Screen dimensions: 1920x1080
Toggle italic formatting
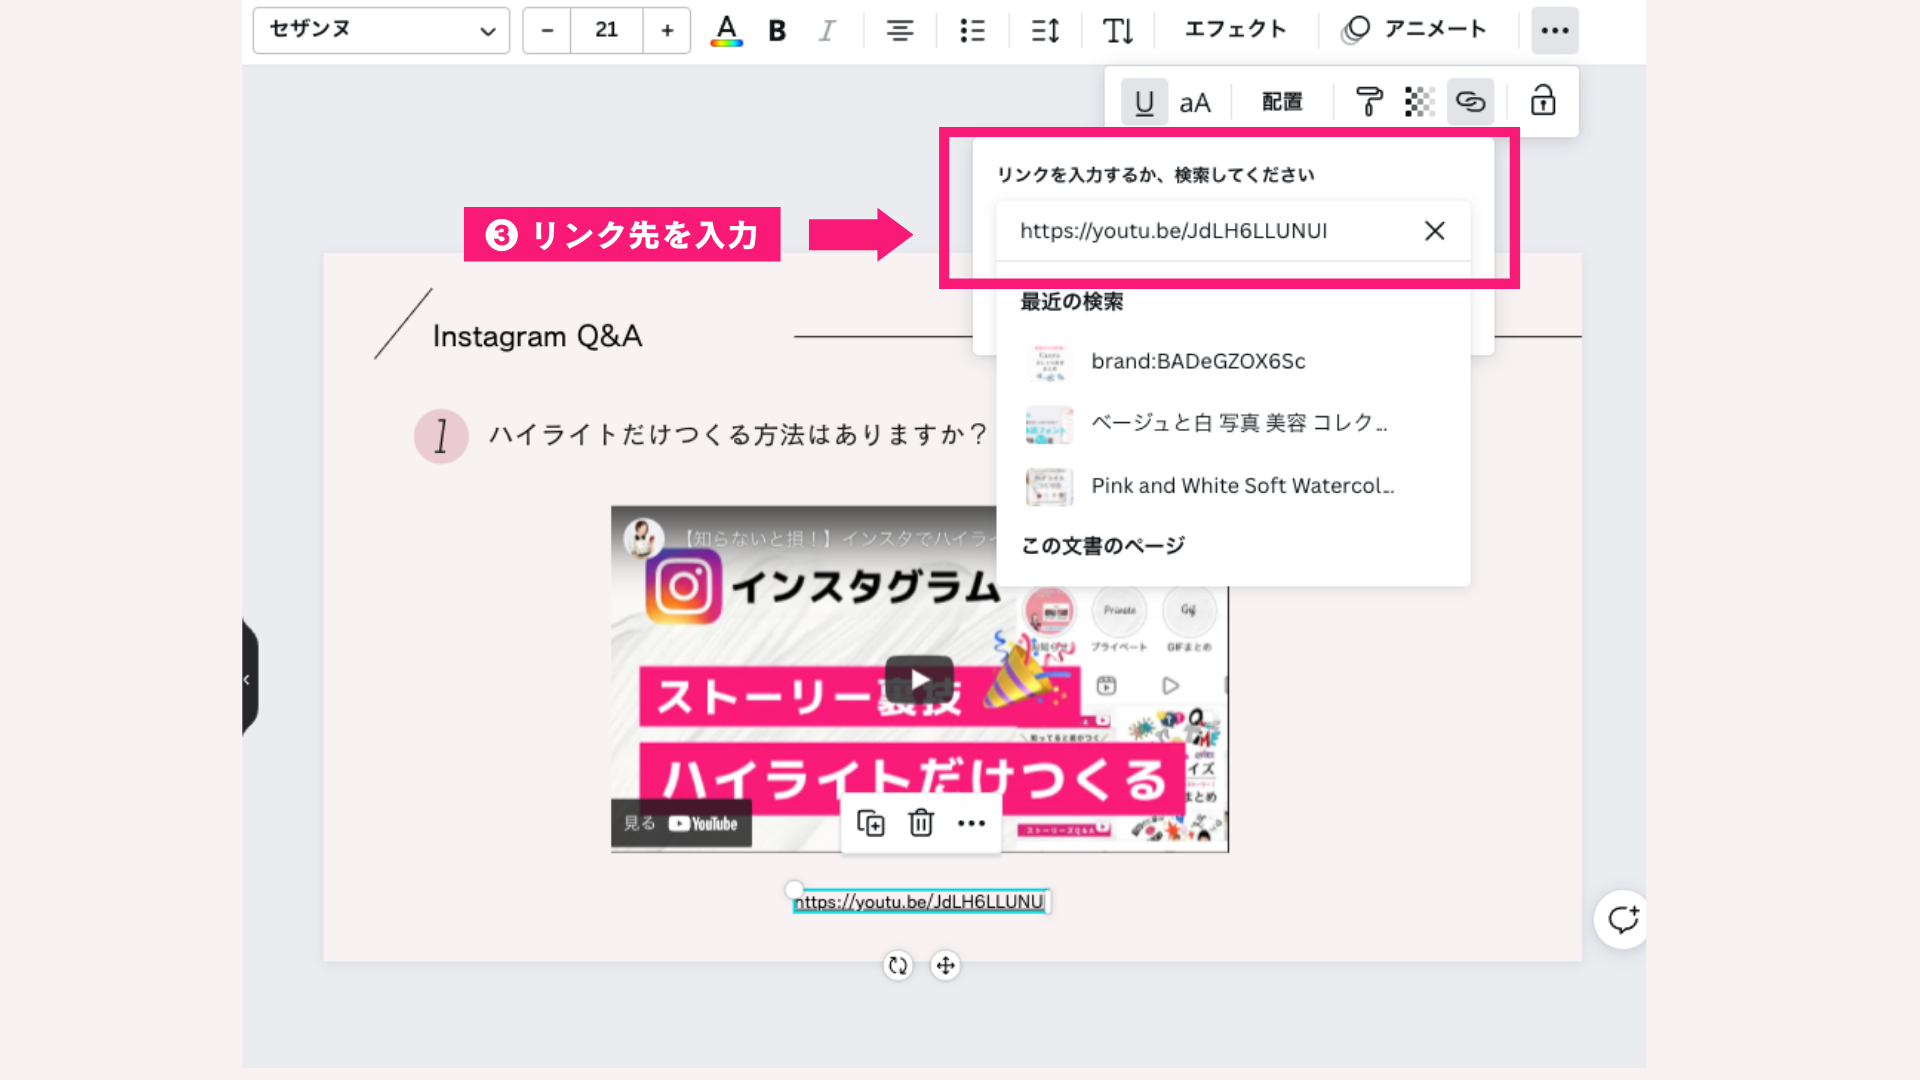(827, 30)
